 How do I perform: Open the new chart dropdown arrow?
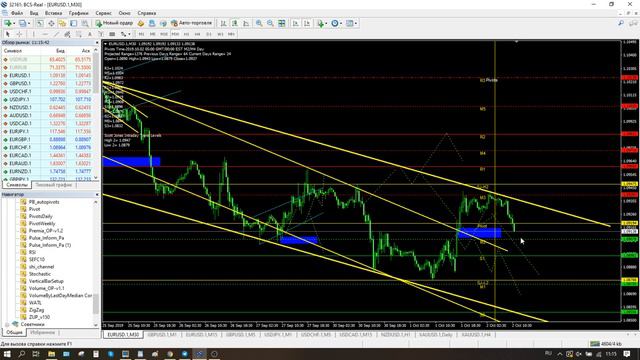(x=14, y=23)
